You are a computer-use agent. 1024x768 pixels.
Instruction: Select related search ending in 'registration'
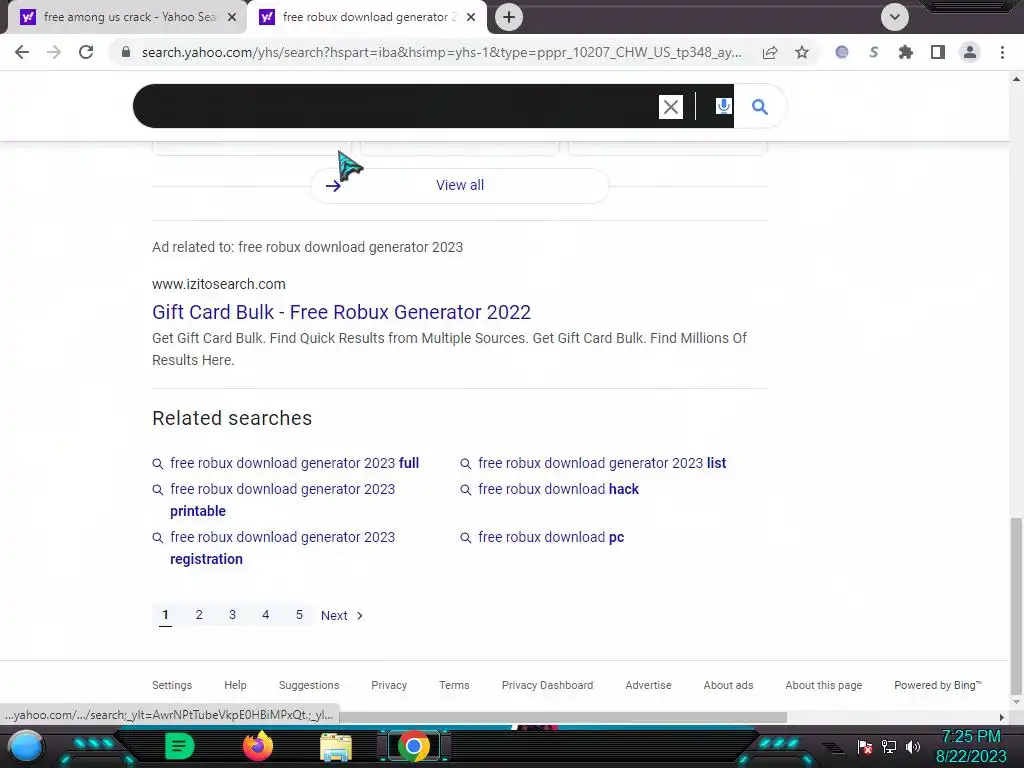282,548
